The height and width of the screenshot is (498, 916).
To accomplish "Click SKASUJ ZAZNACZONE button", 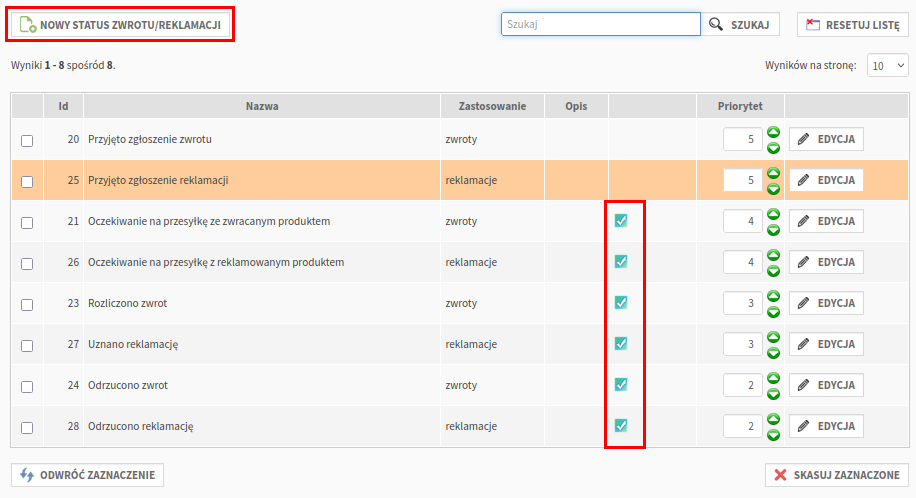I will [x=837, y=475].
